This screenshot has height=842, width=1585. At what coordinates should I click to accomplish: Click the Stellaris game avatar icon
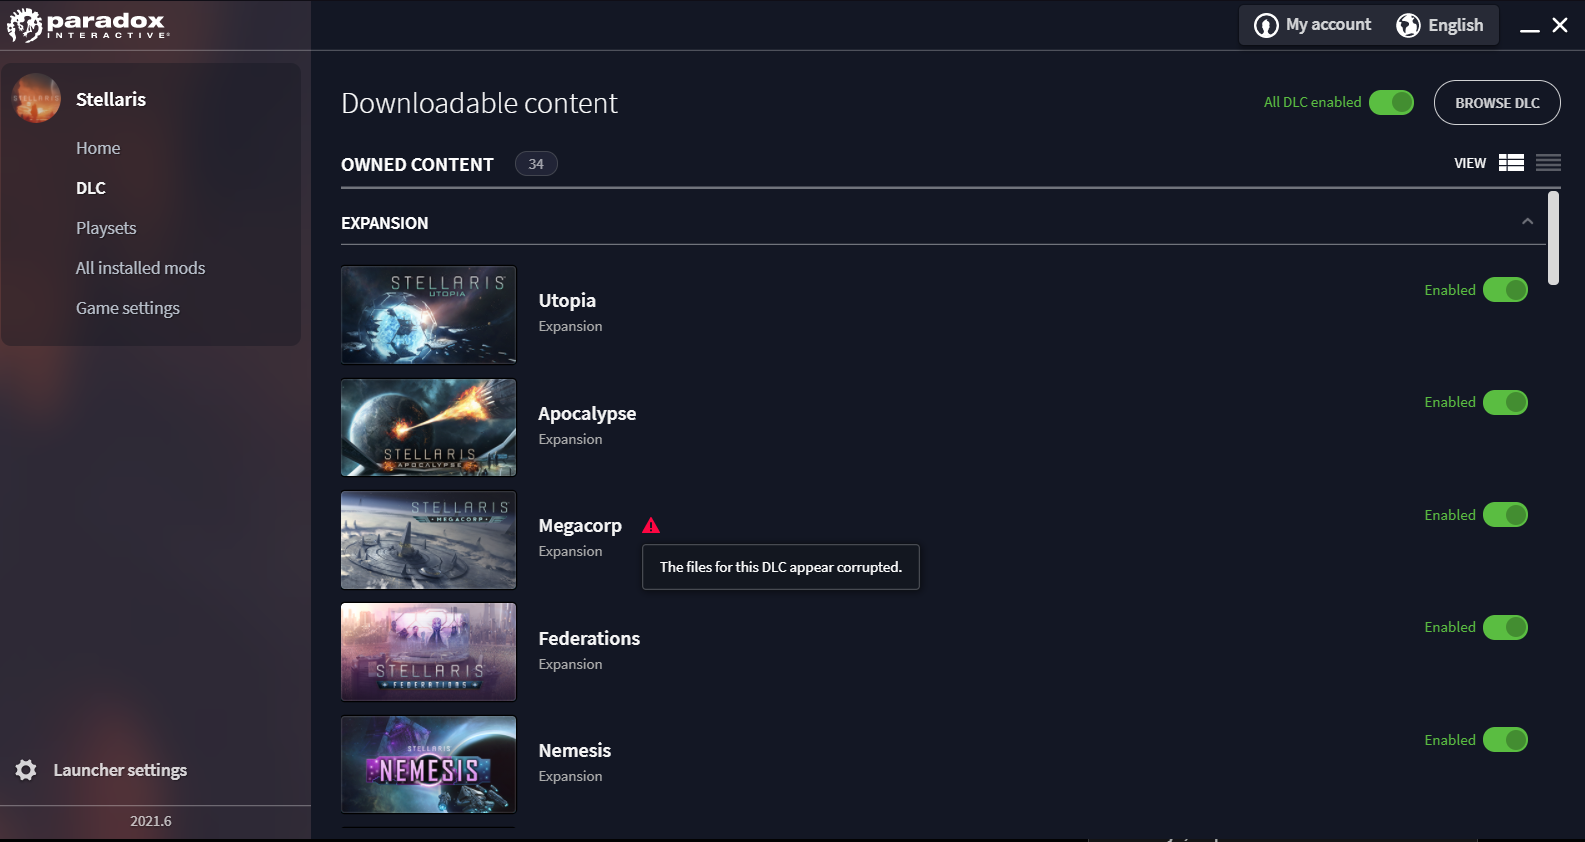37,99
